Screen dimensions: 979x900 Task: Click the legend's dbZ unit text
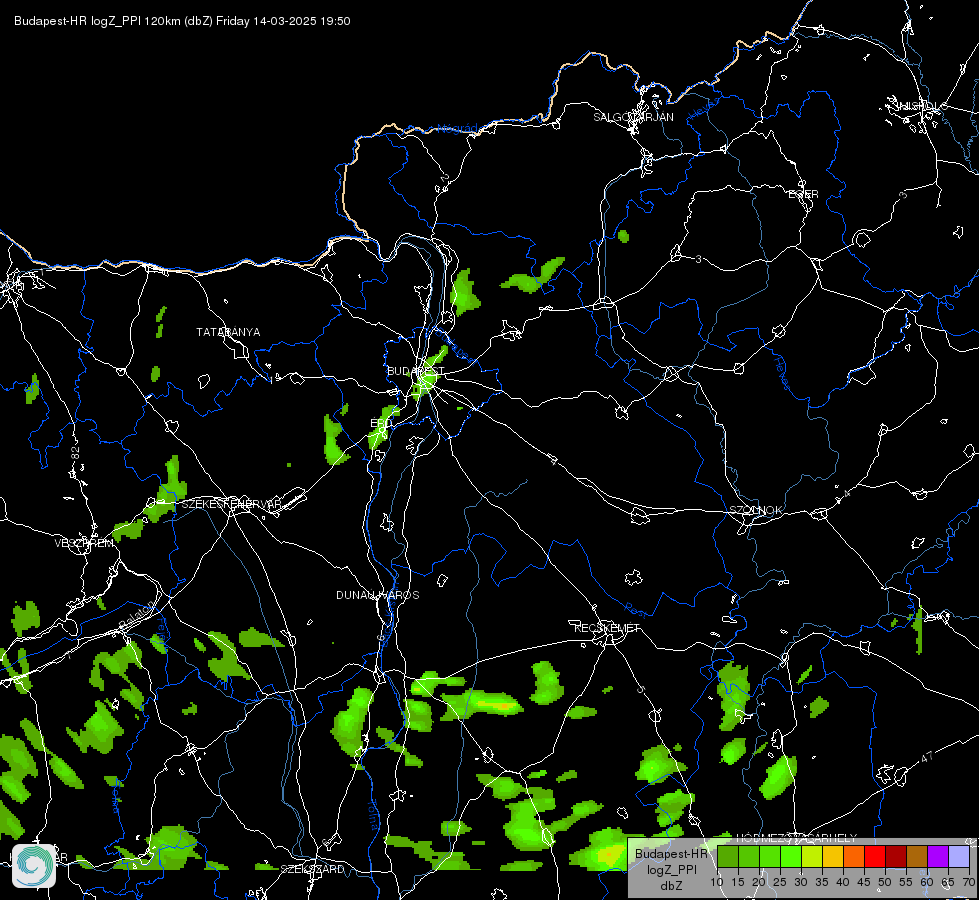coord(671,886)
